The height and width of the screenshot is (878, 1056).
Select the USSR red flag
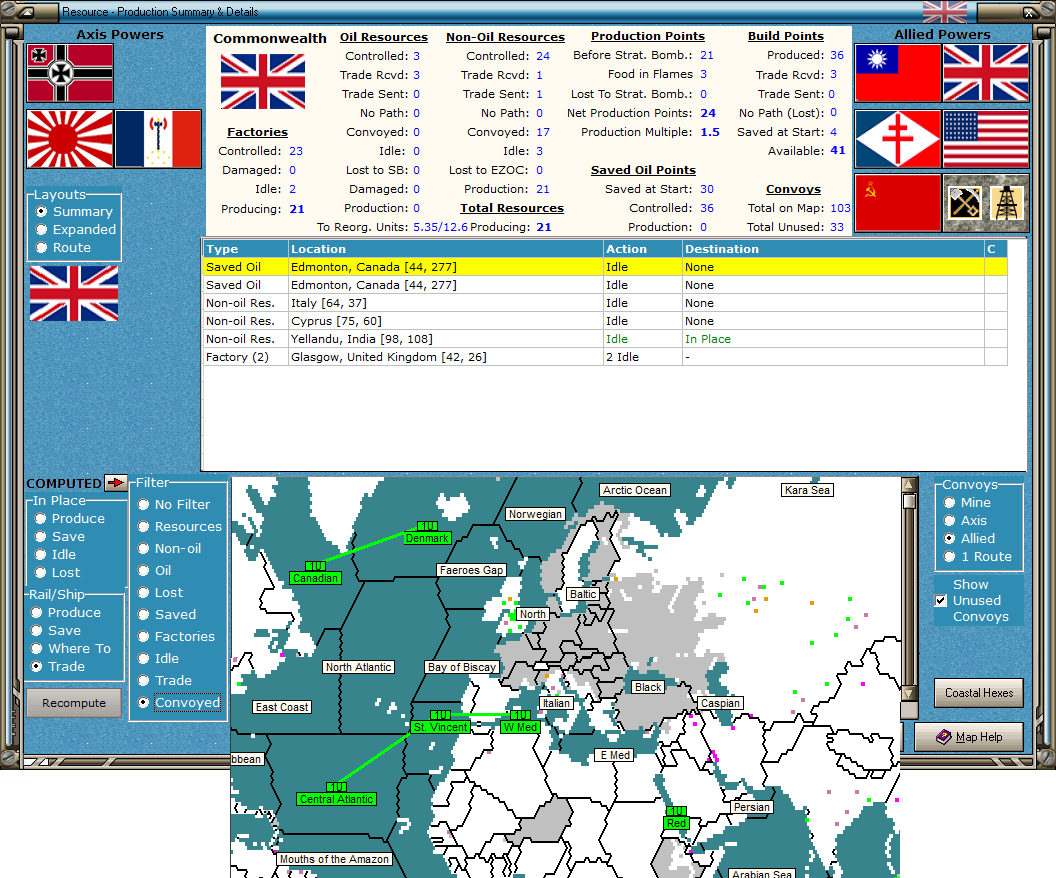point(898,203)
